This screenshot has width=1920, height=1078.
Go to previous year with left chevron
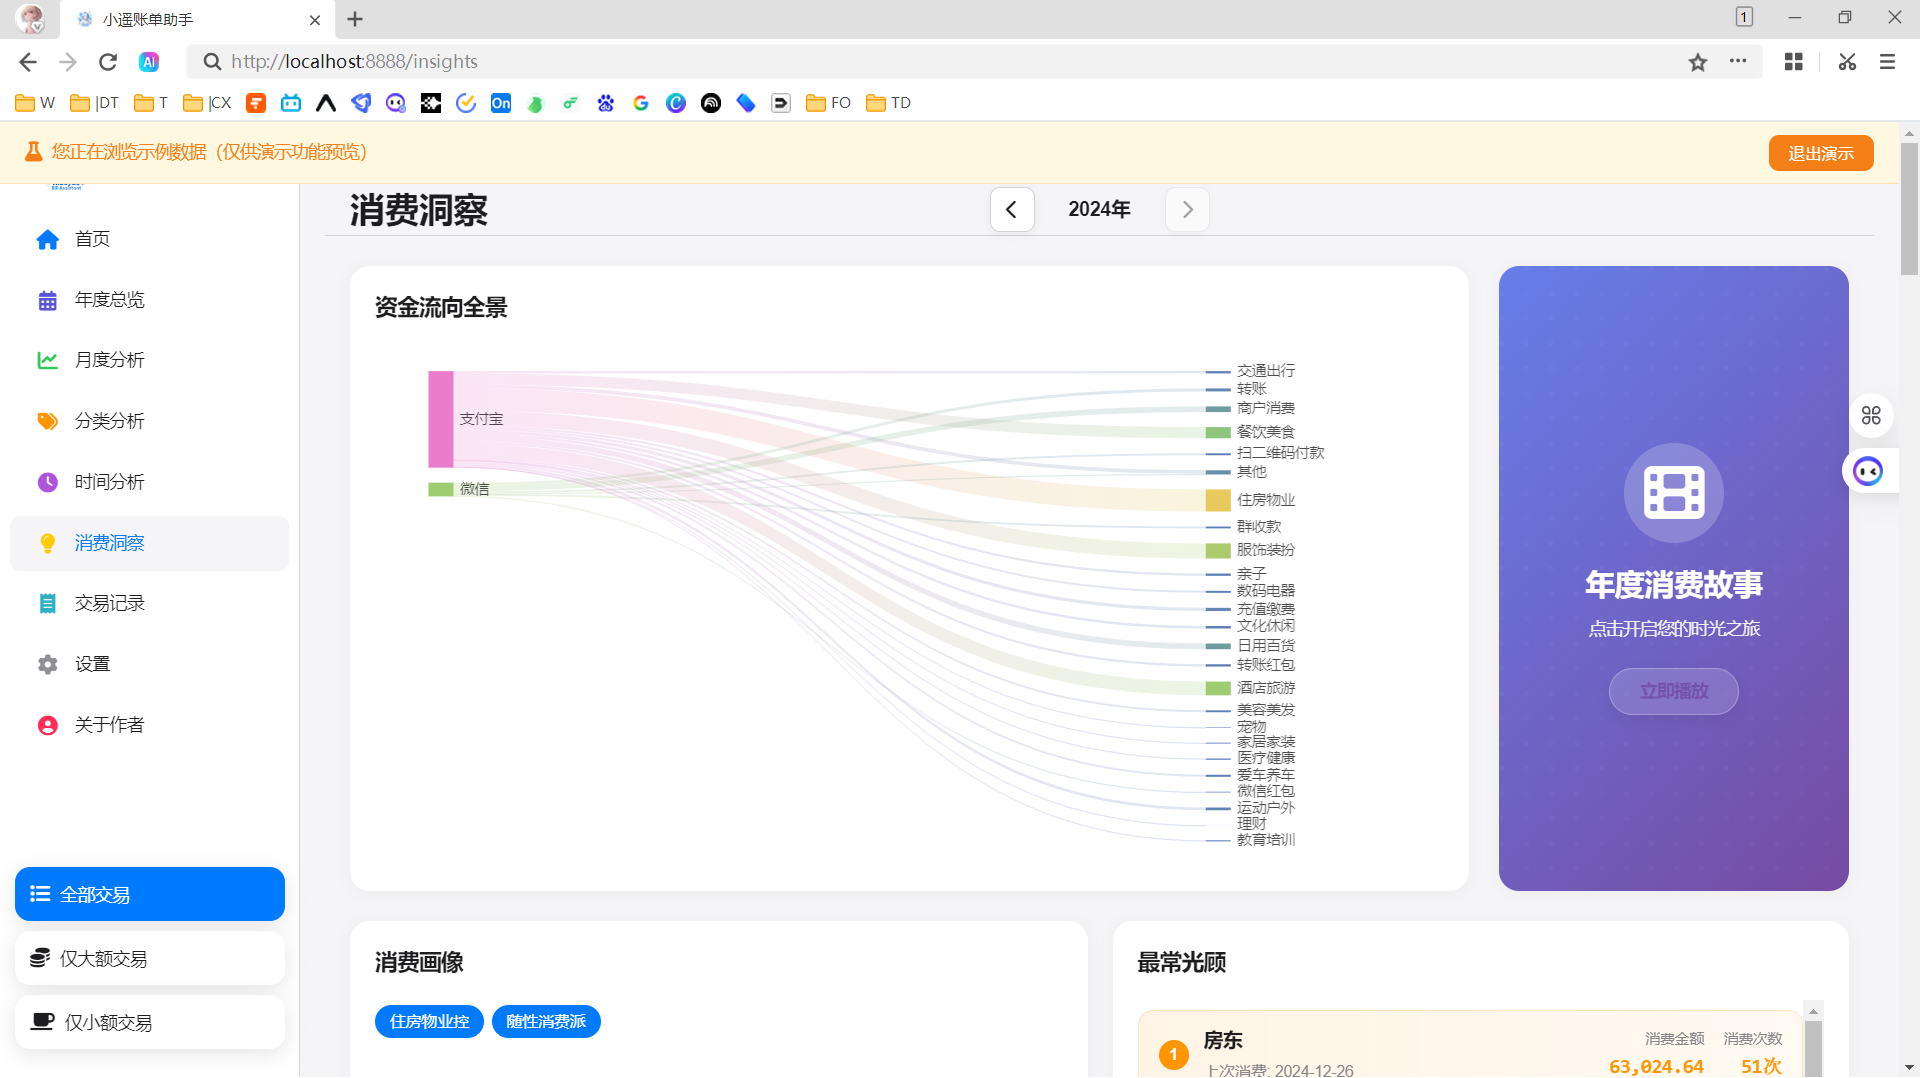(x=1012, y=210)
